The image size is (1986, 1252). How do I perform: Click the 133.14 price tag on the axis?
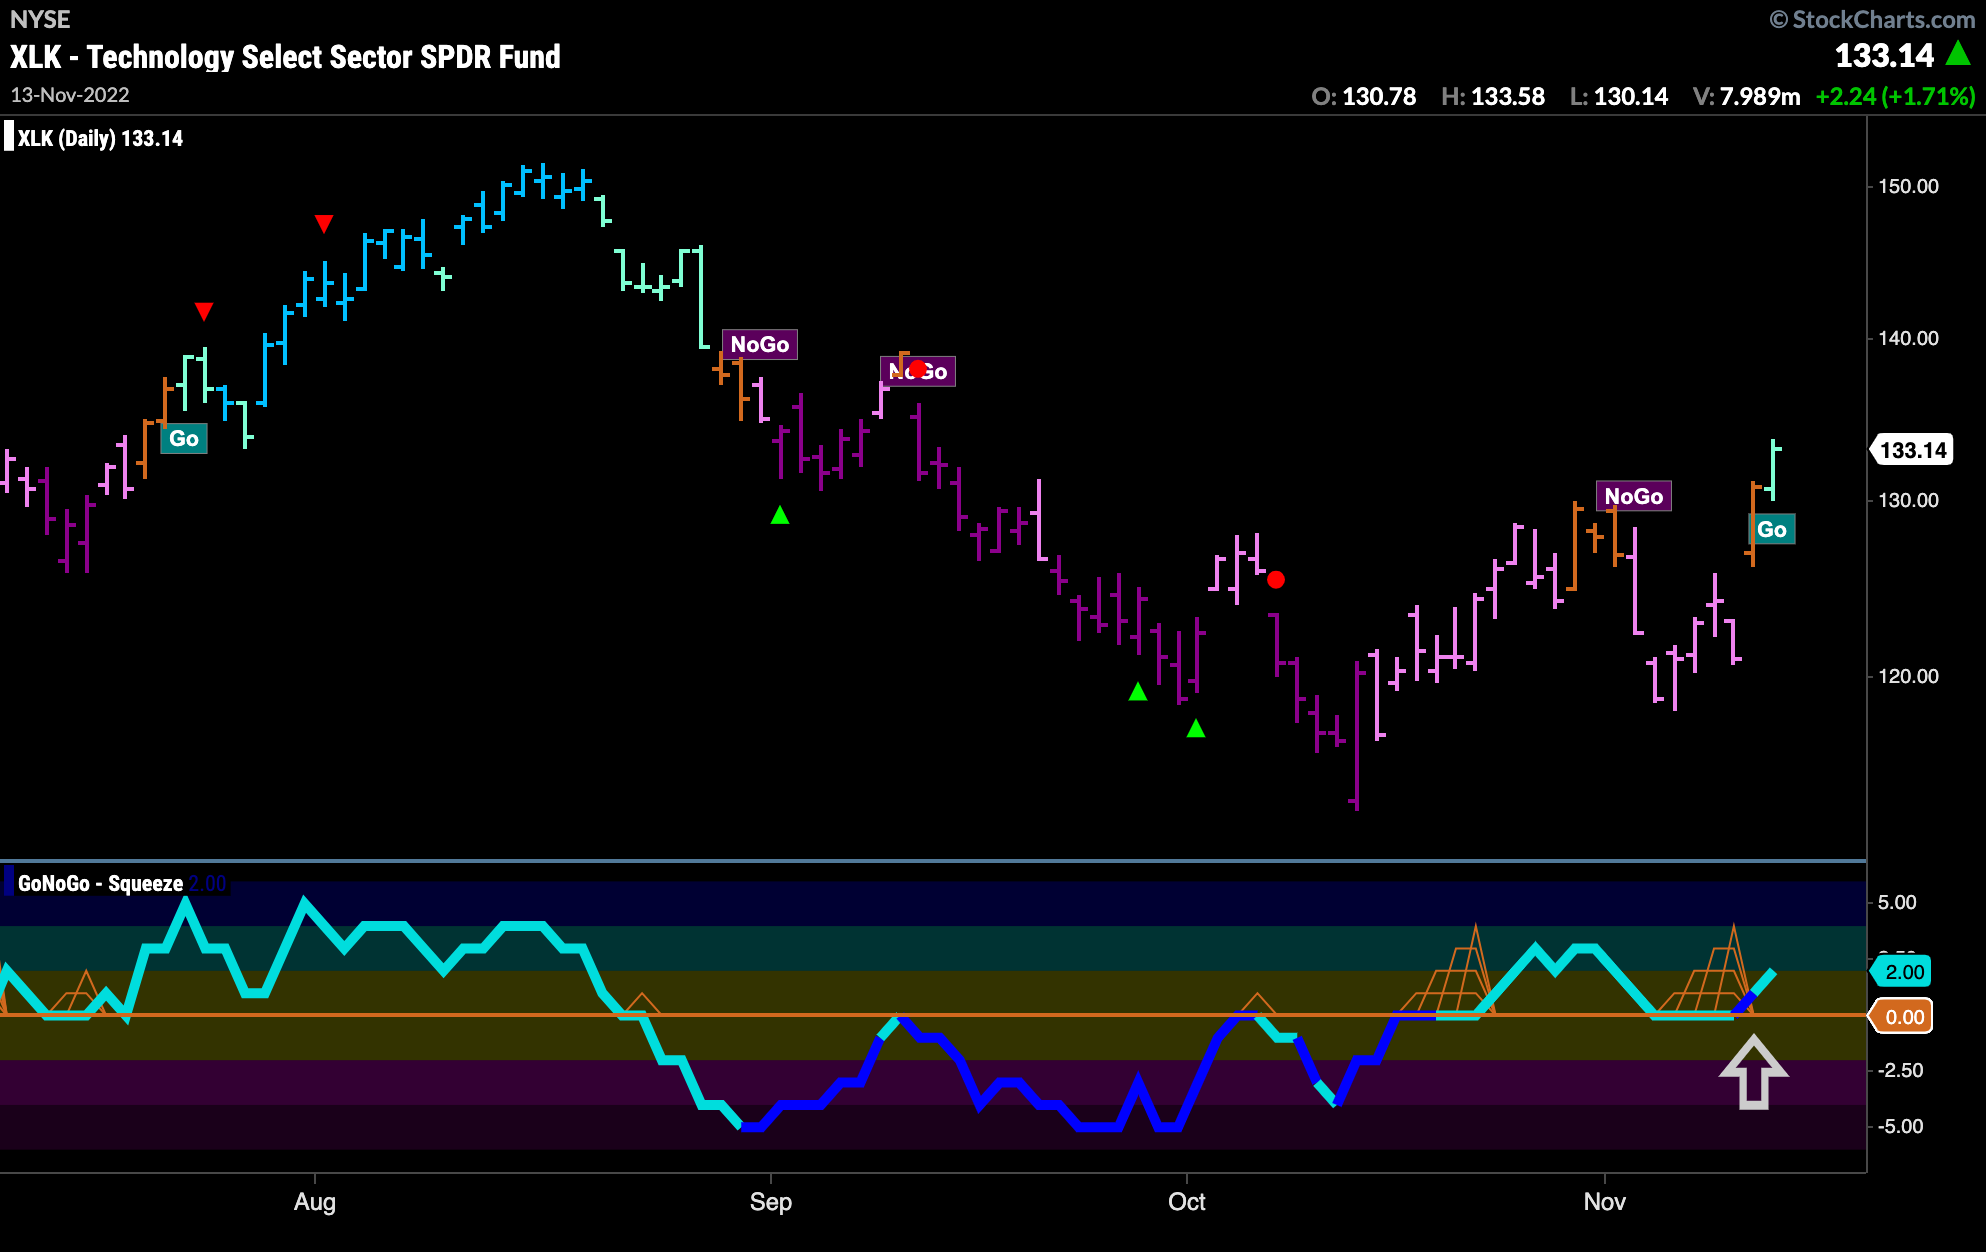1912,450
